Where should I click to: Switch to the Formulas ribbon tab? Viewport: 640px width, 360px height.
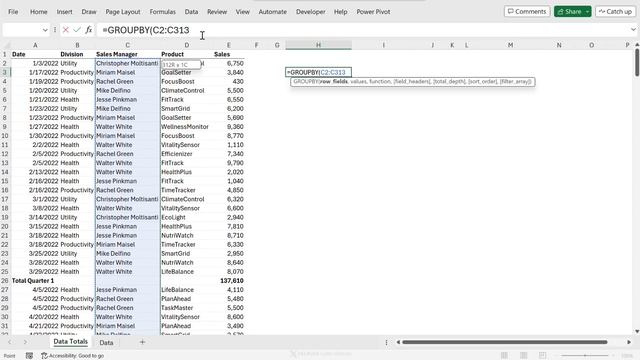pos(162,12)
